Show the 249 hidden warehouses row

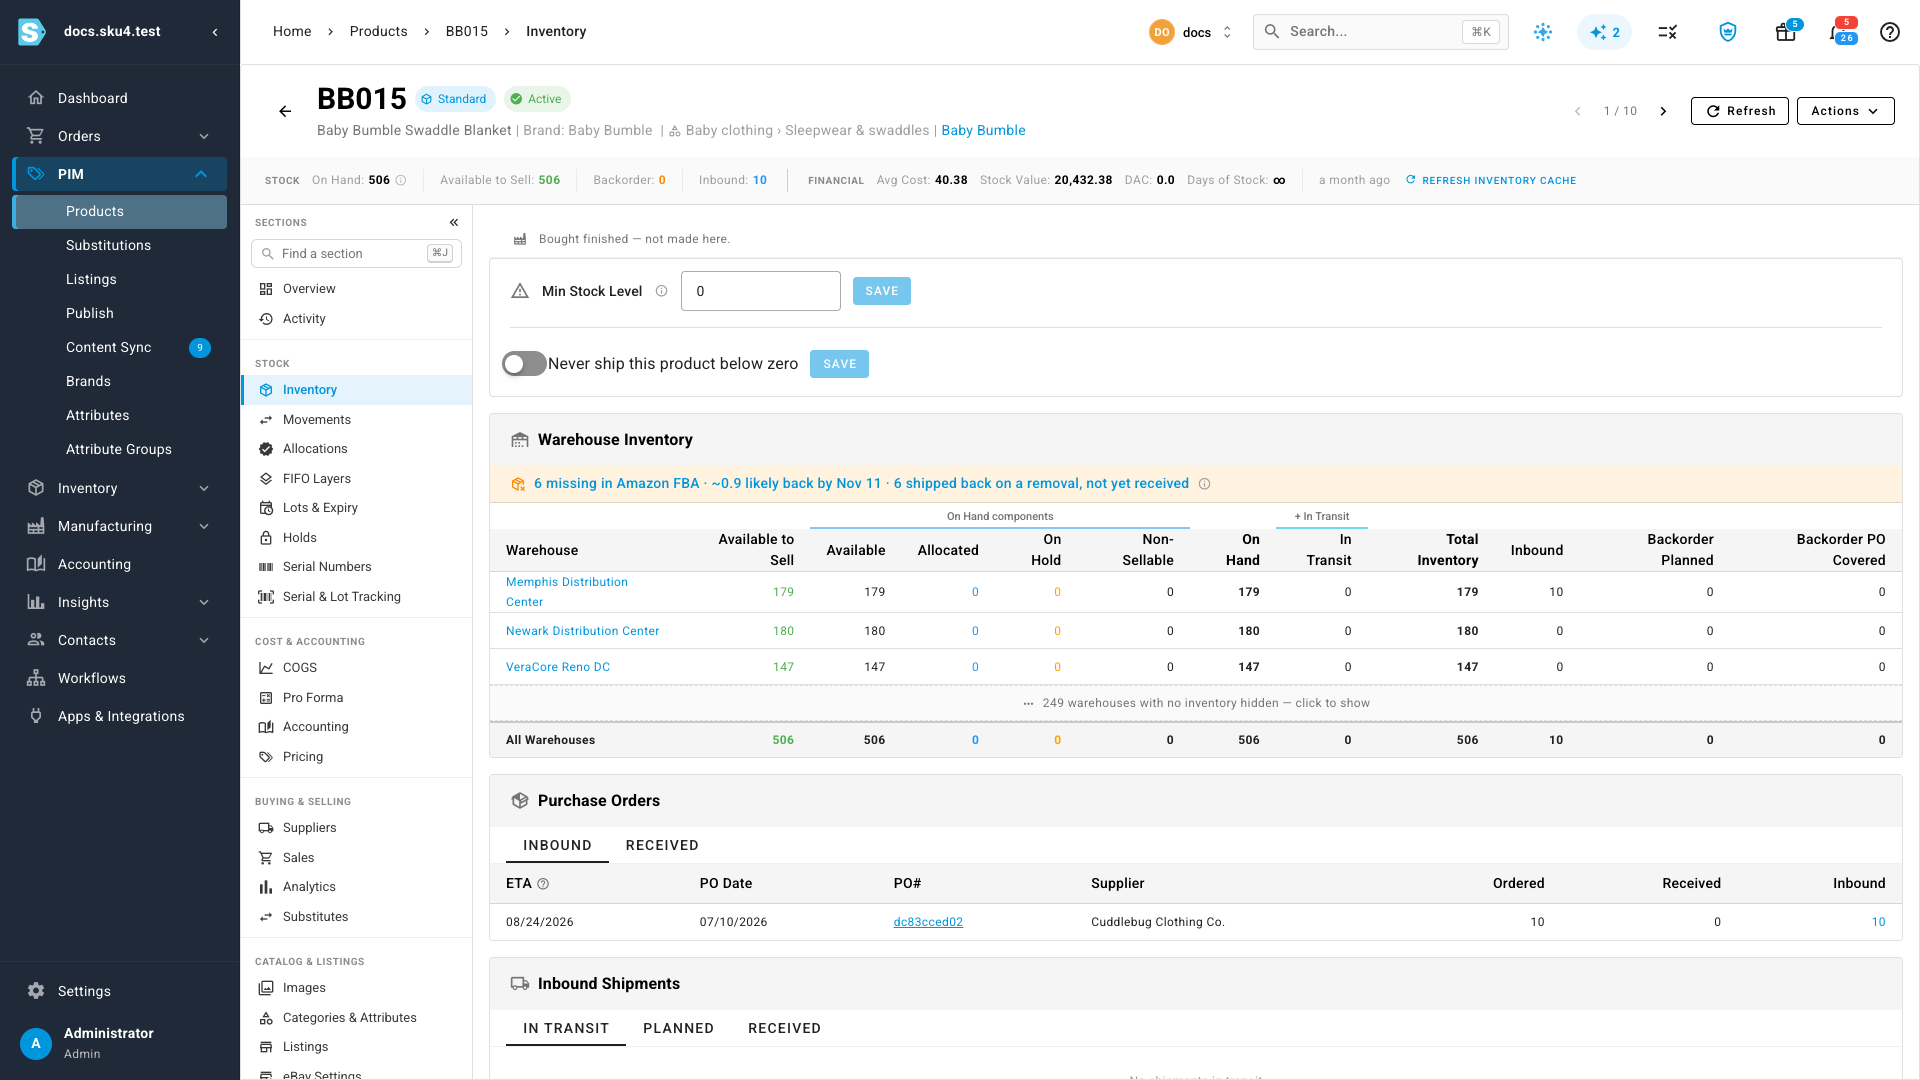coord(1196,703)
